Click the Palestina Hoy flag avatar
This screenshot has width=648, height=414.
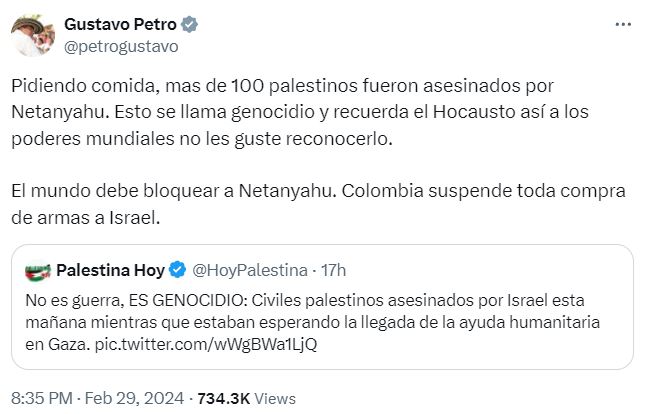[37, 270]
